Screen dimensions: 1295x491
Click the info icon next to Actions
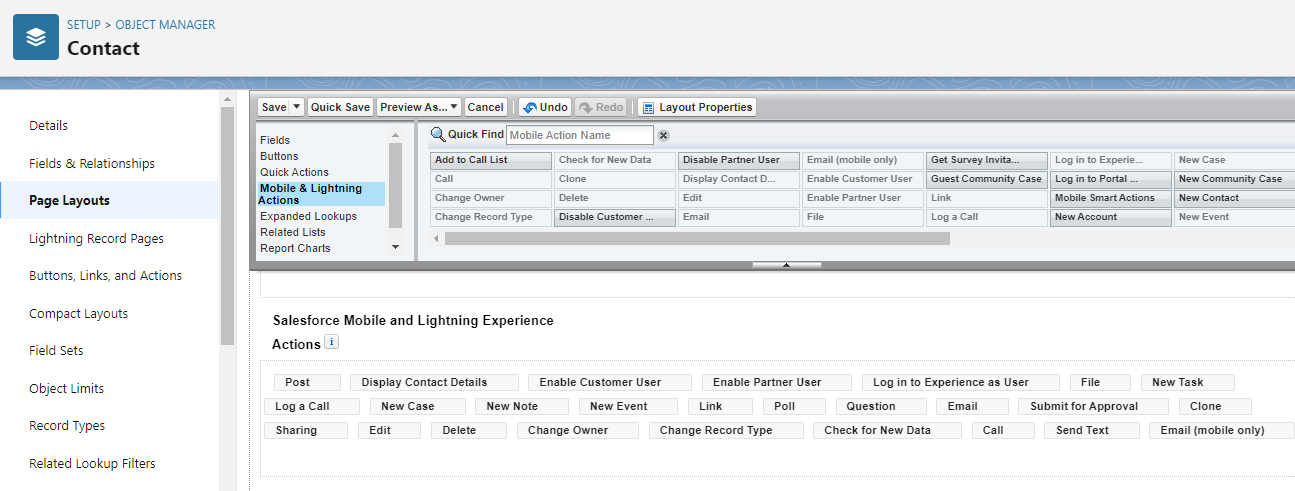pos(332,342)
